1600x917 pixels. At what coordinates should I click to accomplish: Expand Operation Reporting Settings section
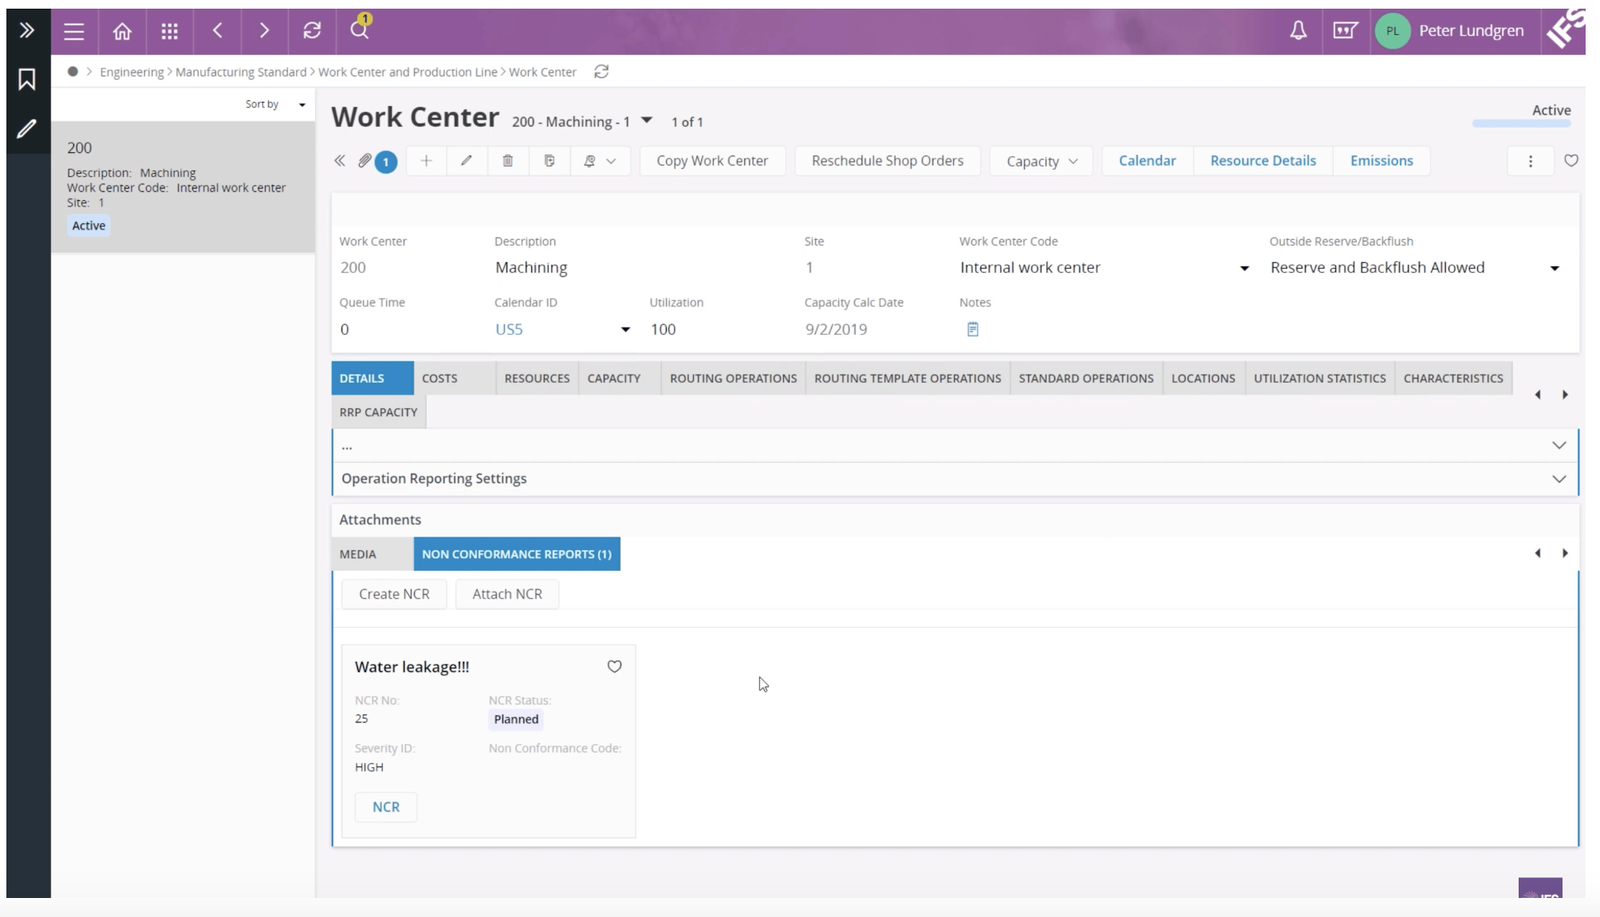click(x=955, y=479)
